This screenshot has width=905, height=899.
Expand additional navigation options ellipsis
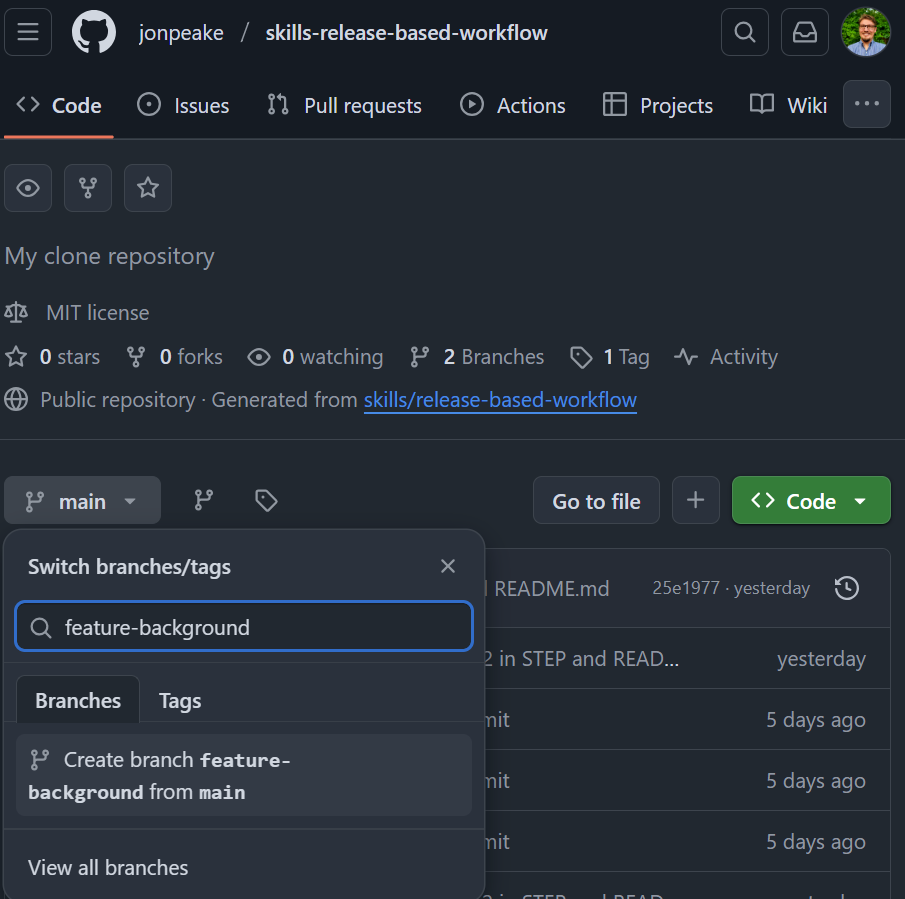(x=866, y=104)
